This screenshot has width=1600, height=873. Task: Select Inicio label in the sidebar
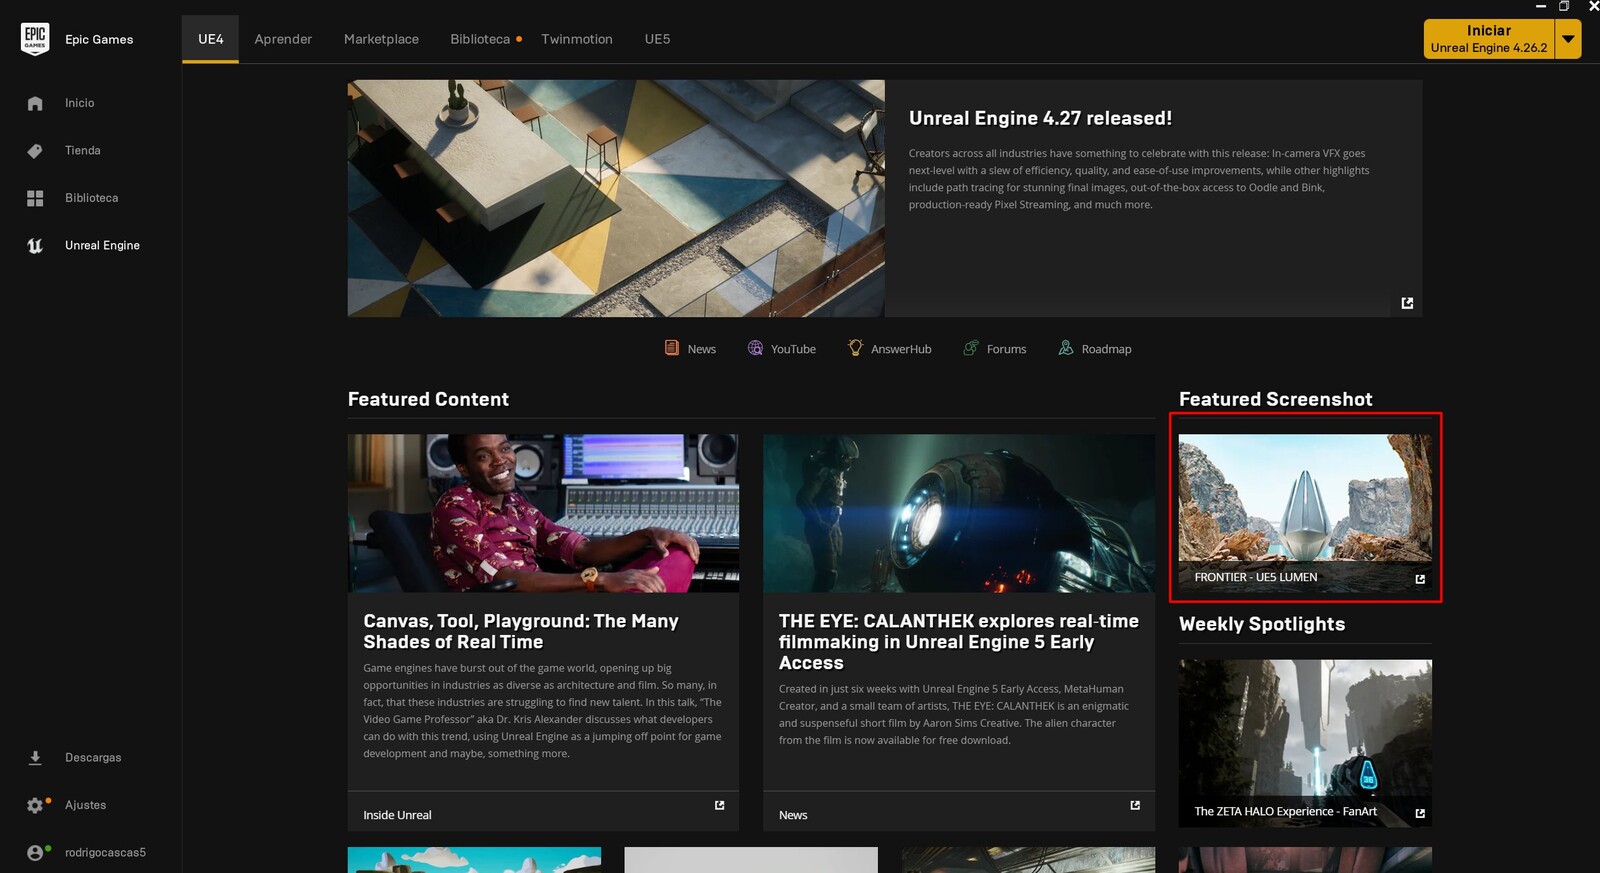click(80, 103)
